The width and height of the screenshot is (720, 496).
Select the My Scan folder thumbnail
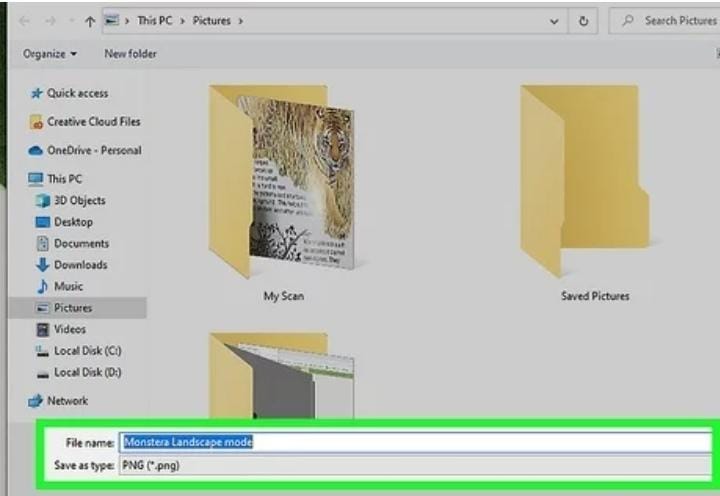[x=281, y=181]
